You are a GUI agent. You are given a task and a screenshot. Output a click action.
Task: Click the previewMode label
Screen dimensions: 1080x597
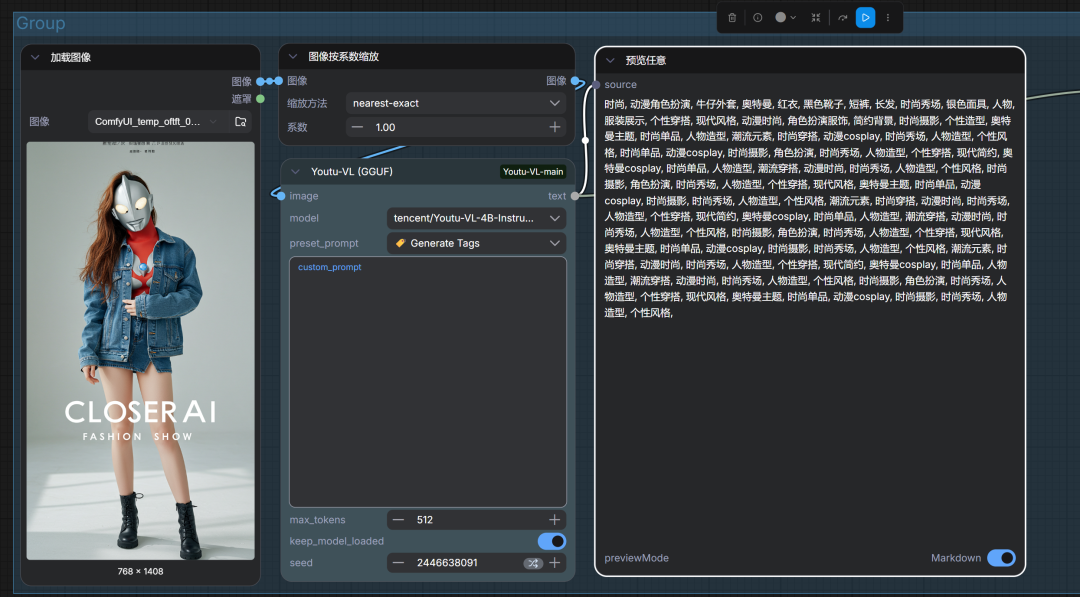coord(636,558)
